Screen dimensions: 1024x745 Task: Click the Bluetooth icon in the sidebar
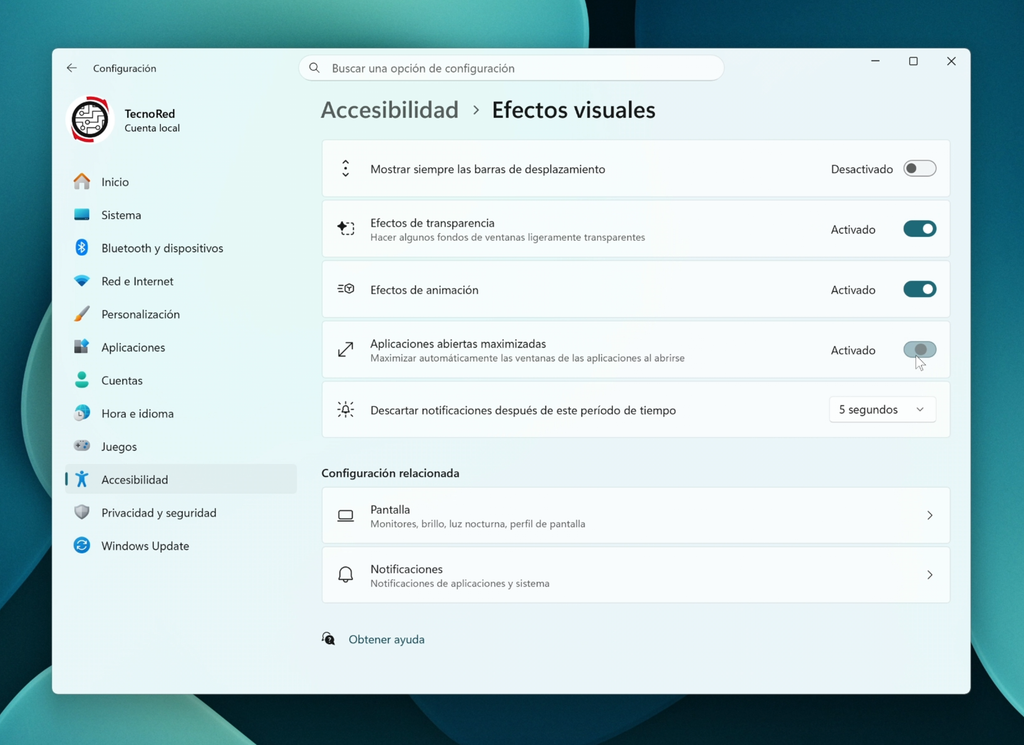coord(82,247)
